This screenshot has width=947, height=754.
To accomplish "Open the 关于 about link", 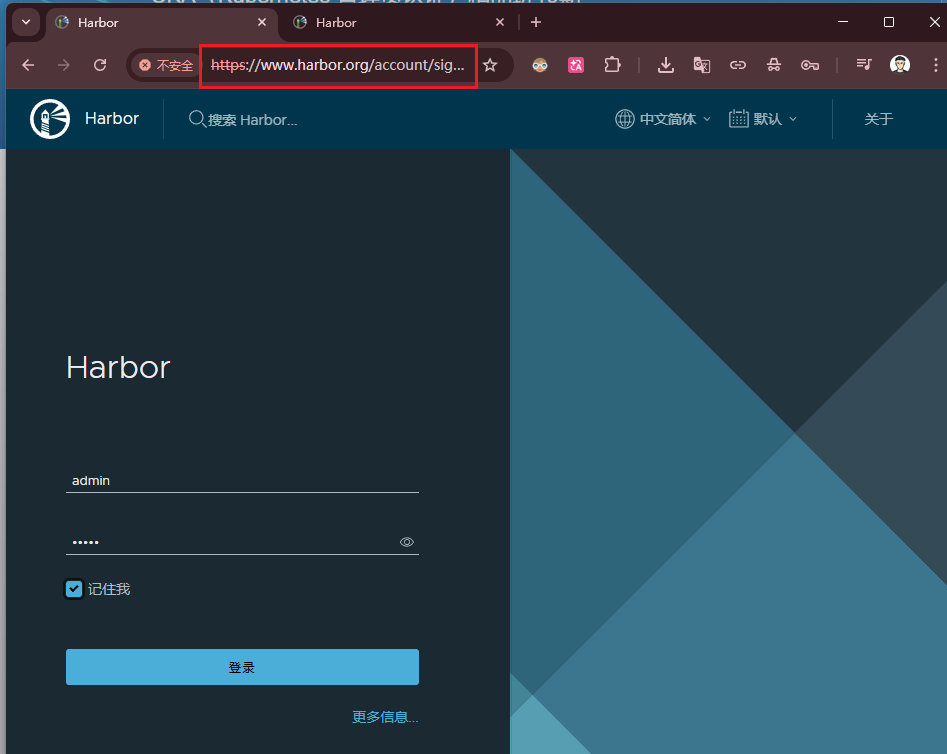I will pyautogui.click(x=878, y=119).
